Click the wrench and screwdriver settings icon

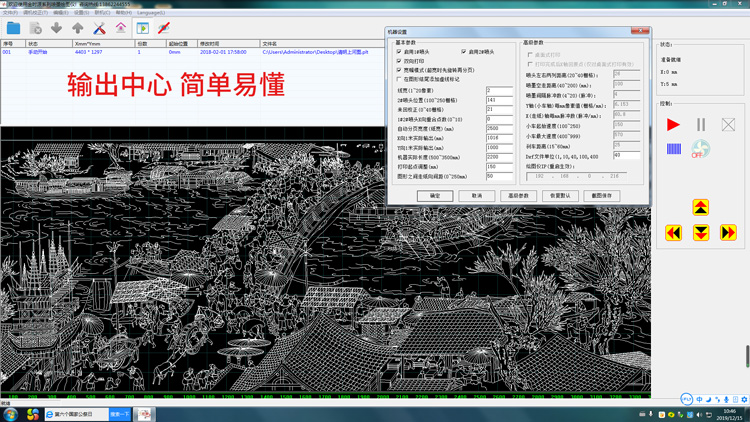[x=99, y=28]
